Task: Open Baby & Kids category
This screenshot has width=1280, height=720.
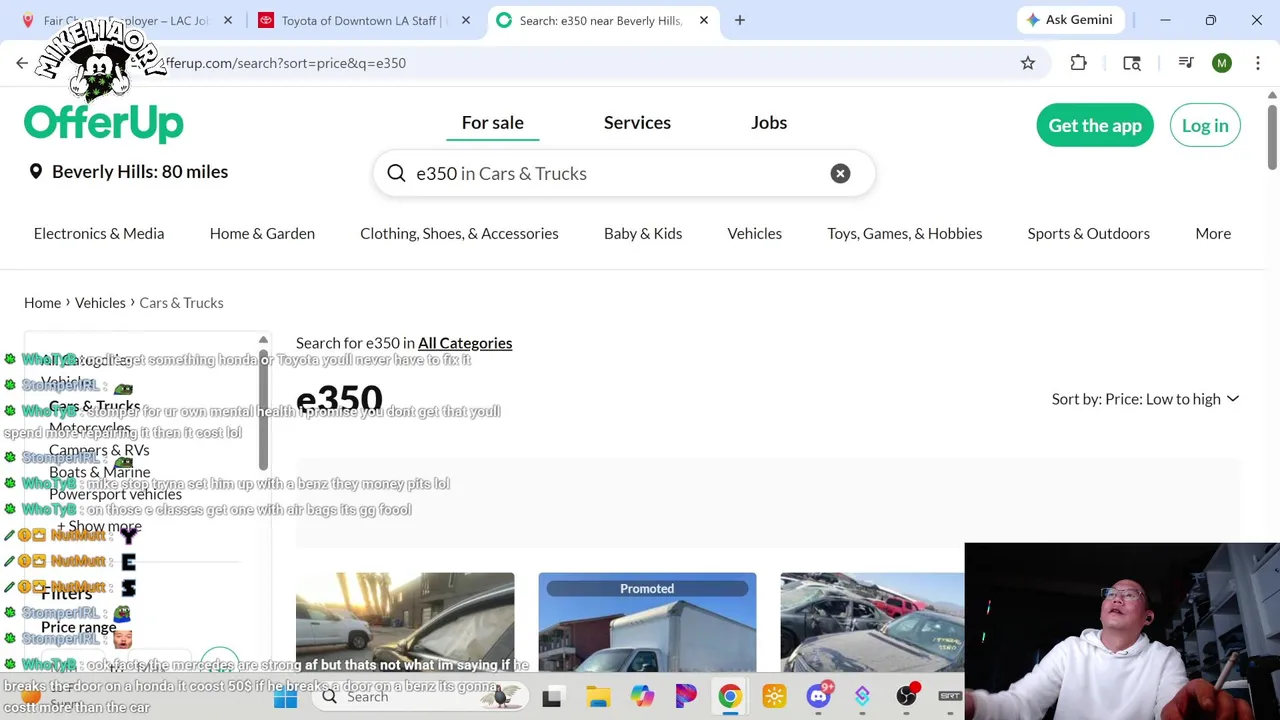Action: click(x=643, y=233)
